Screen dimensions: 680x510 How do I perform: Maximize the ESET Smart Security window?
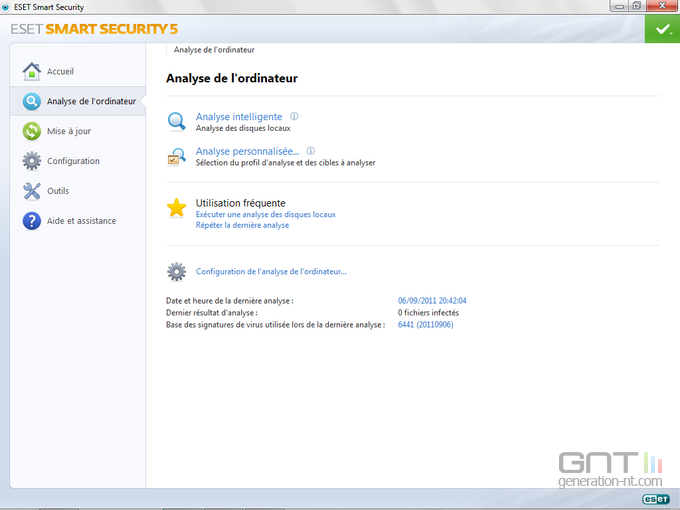click(x=637, y=6)
